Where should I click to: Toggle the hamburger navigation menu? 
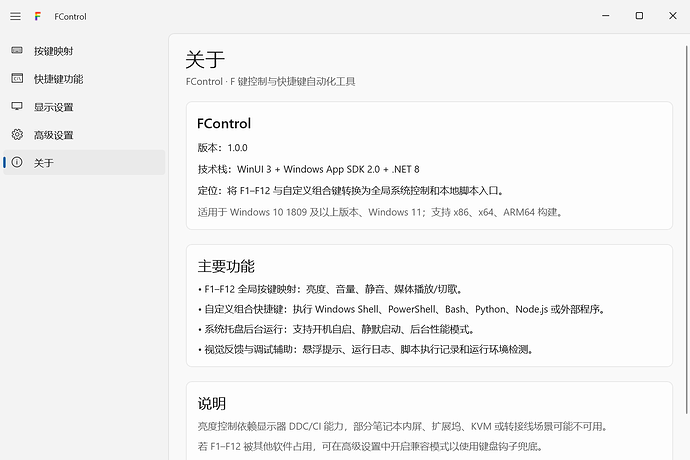coord(15,16)
